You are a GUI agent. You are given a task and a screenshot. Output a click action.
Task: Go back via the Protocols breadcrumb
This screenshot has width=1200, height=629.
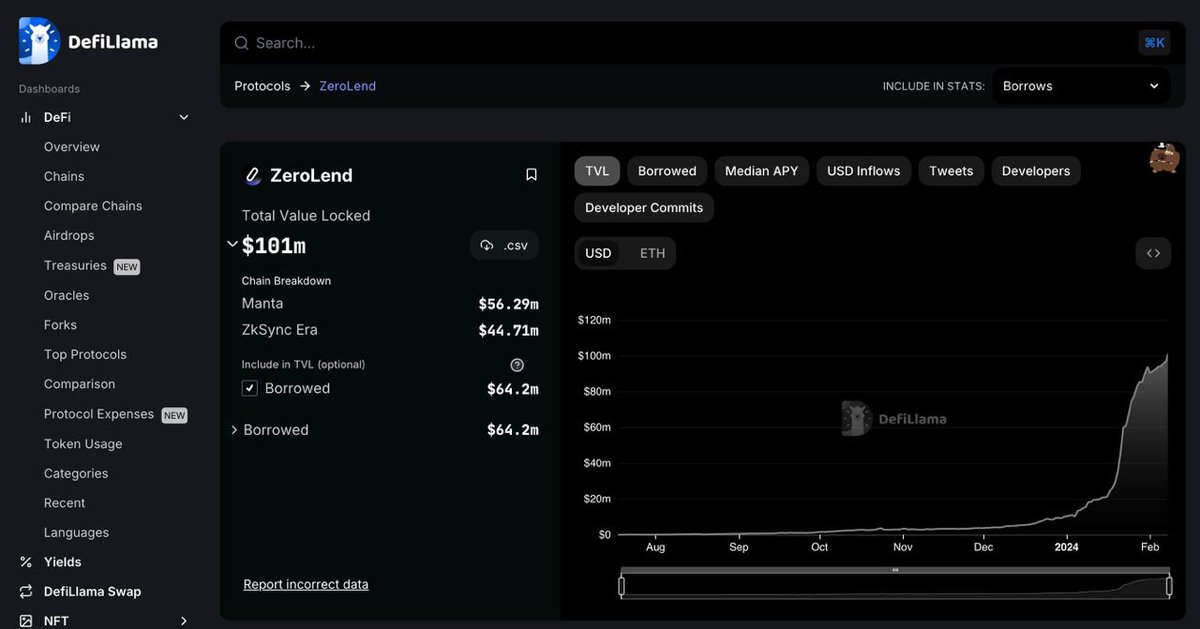pos(262,85)
